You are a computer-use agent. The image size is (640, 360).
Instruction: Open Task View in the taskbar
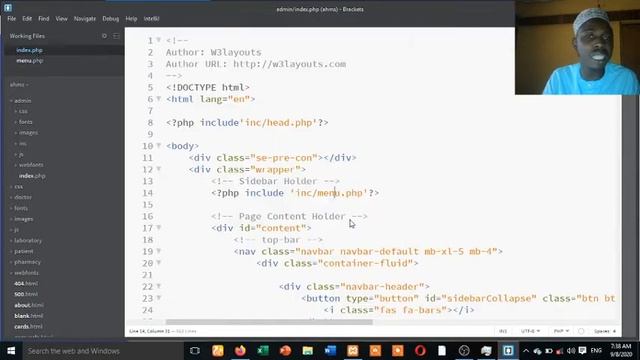point(195,351)
